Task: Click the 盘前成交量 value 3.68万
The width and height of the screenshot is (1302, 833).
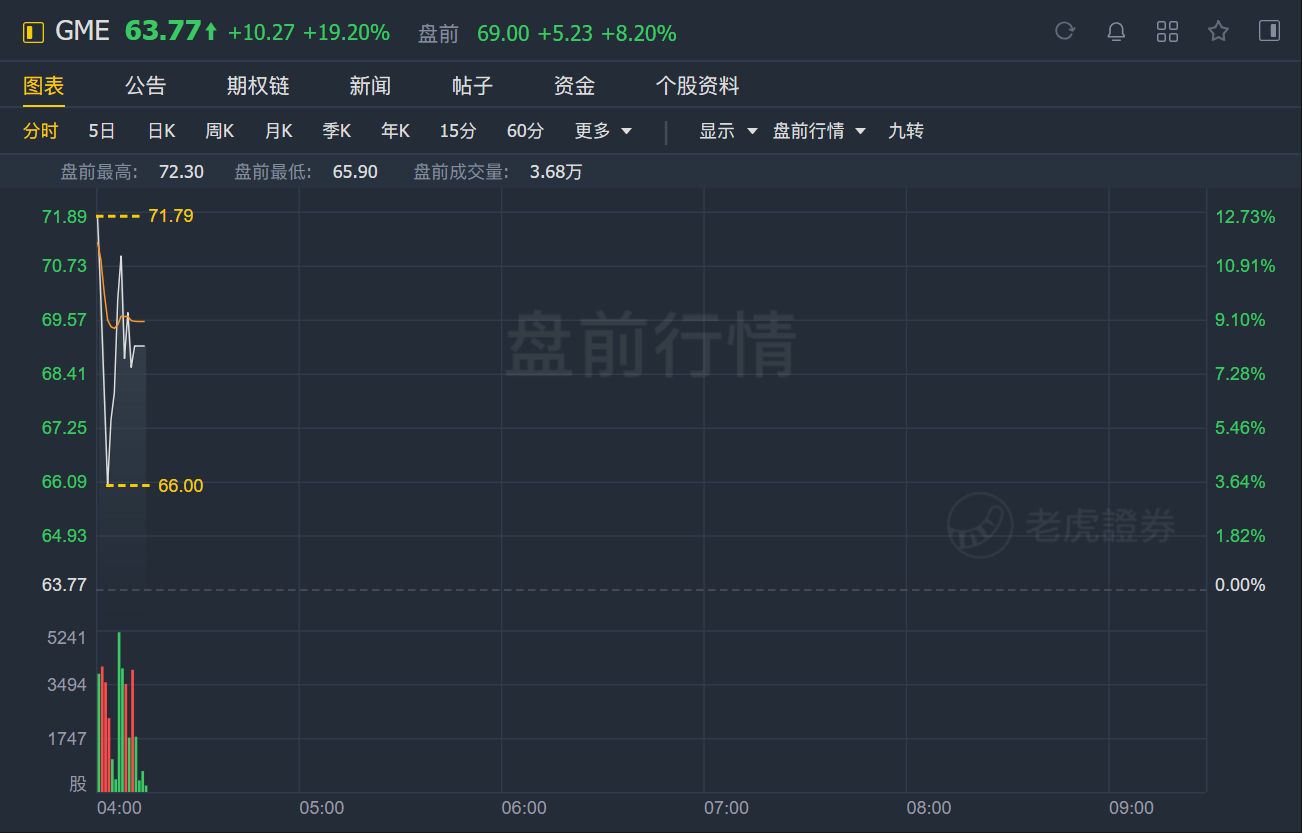Action: 556,172
